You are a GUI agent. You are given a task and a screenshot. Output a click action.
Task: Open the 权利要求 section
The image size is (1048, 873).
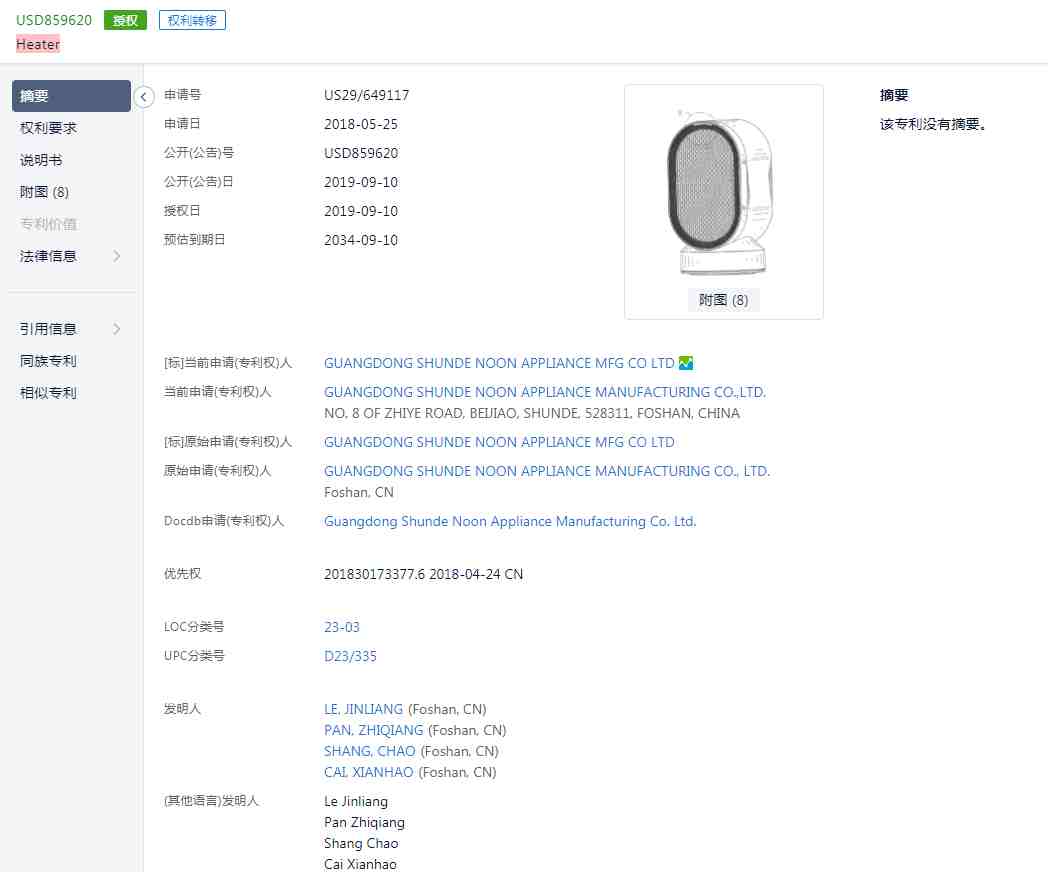click(48, 128)
